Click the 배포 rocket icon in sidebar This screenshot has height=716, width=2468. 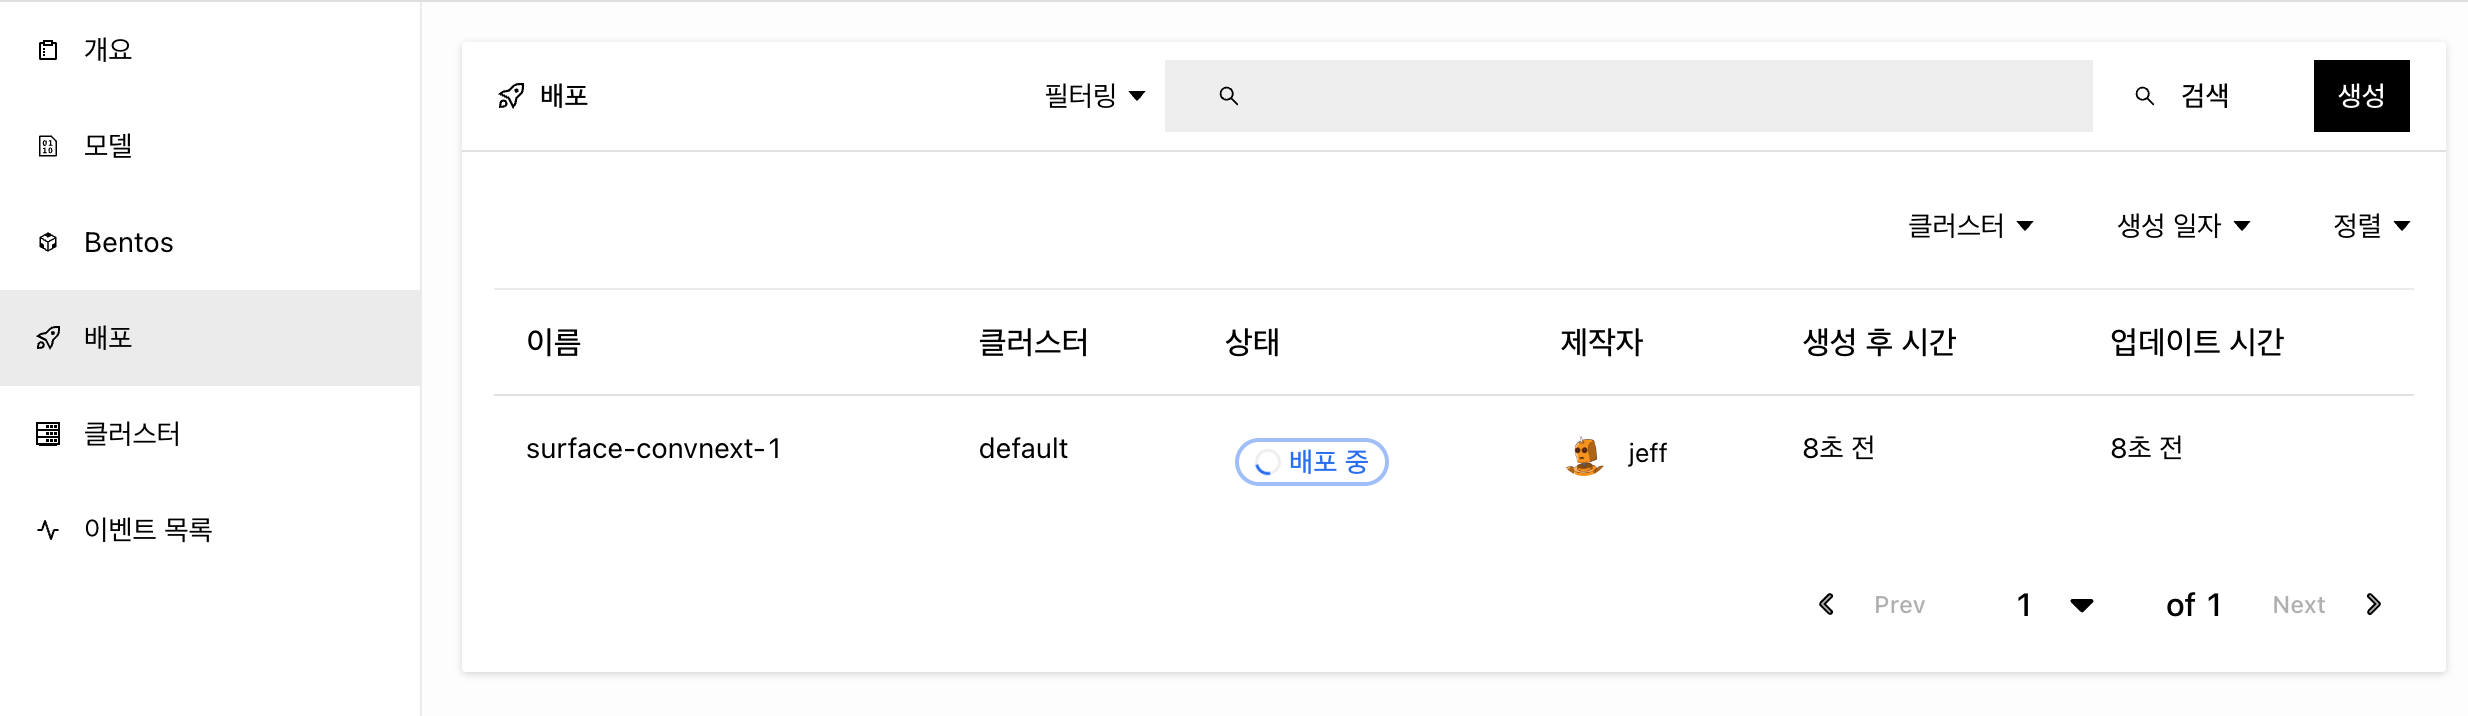click(48, 338)
